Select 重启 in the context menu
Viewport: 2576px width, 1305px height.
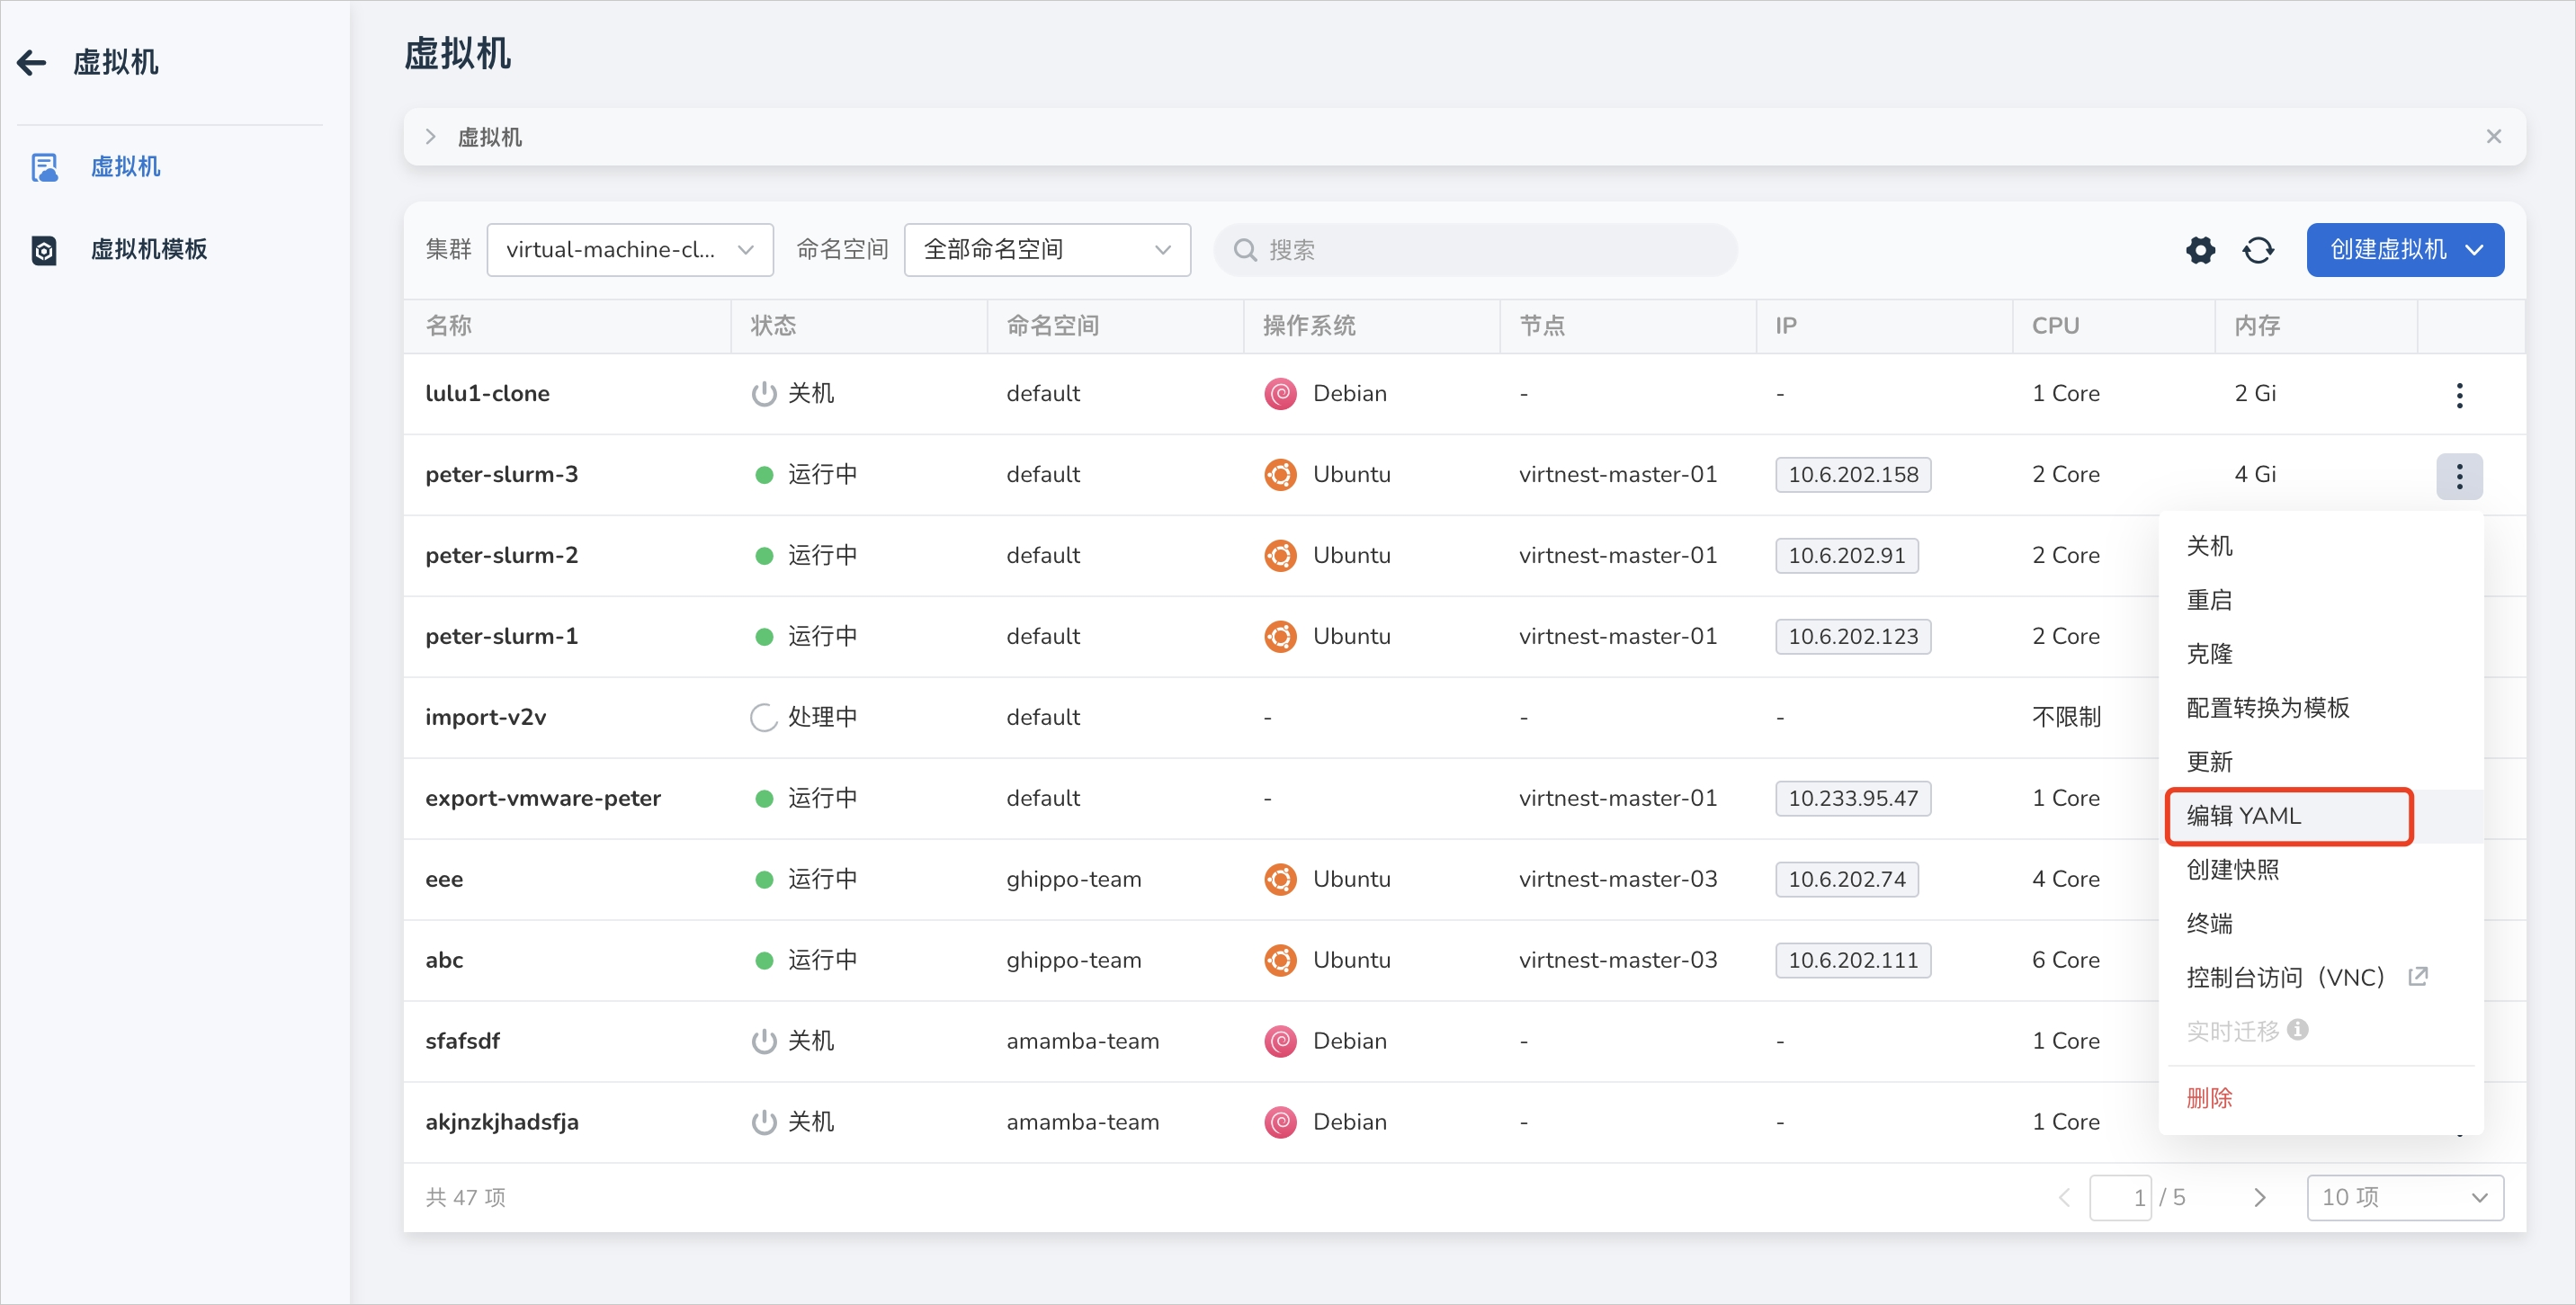coord(2320,600)
